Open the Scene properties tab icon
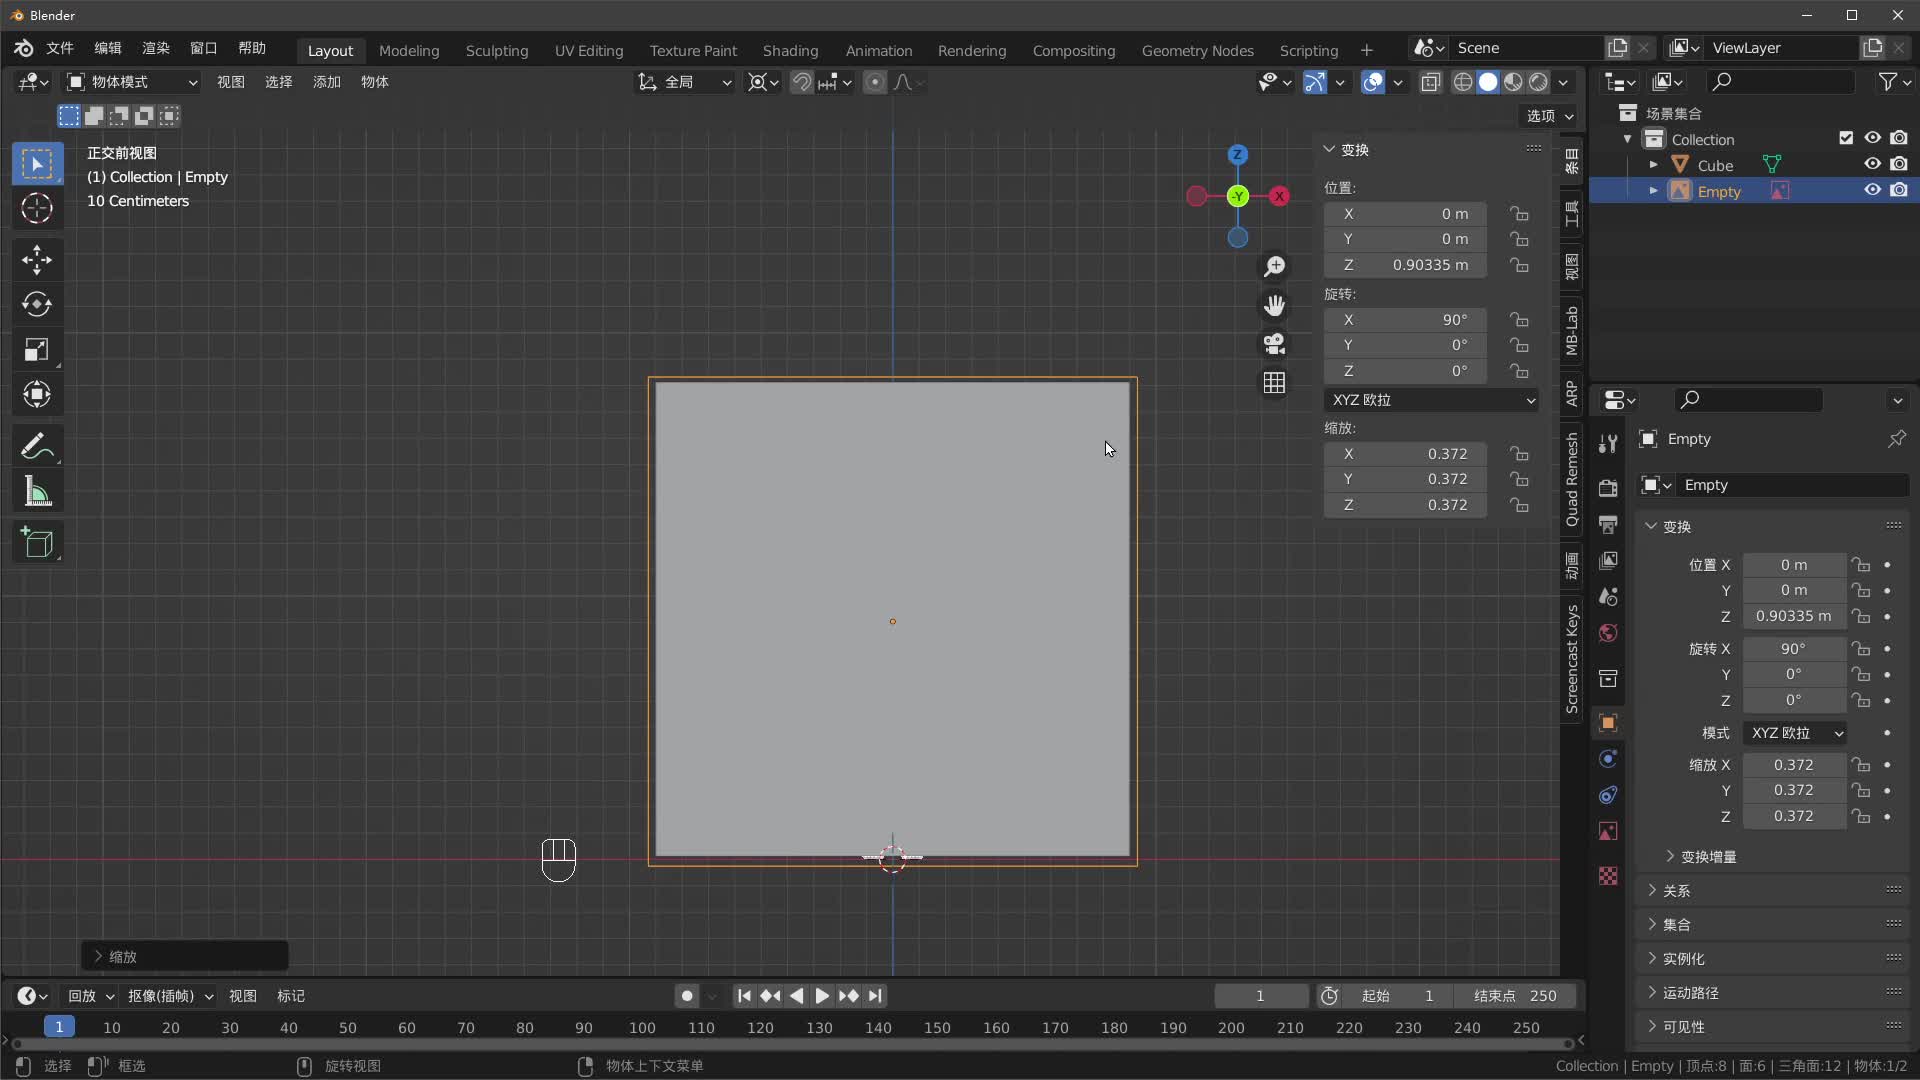 coord(1608,596)
